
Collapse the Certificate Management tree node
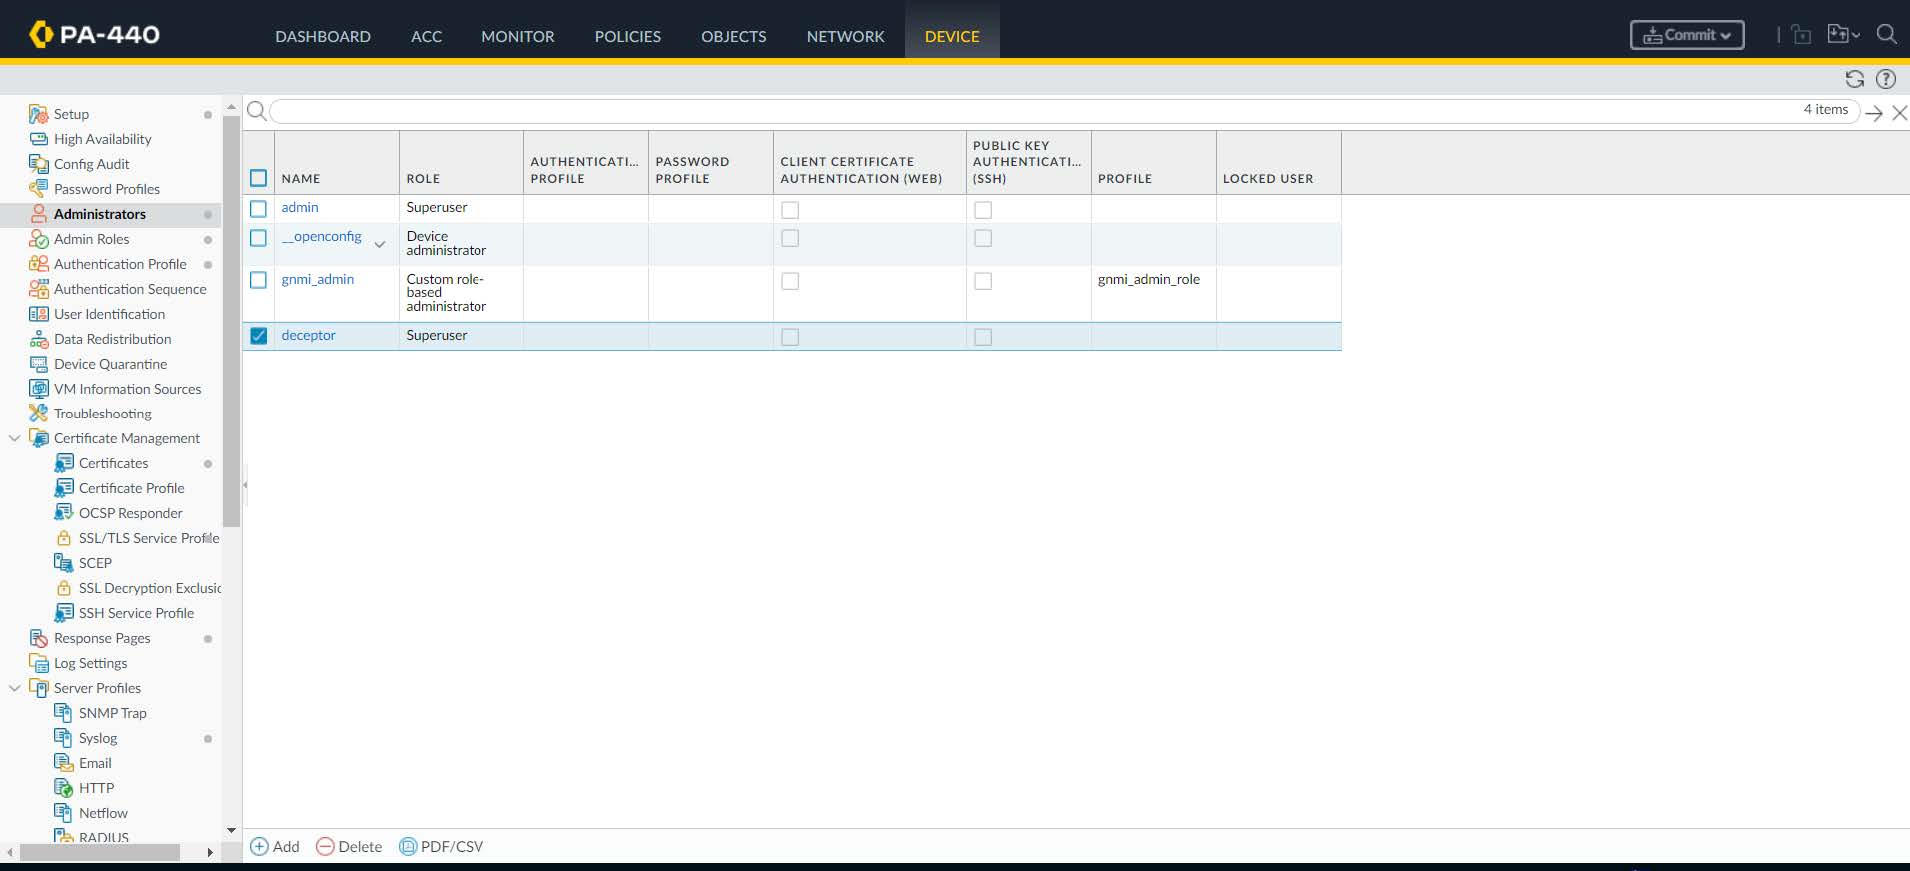click(15, 438)
